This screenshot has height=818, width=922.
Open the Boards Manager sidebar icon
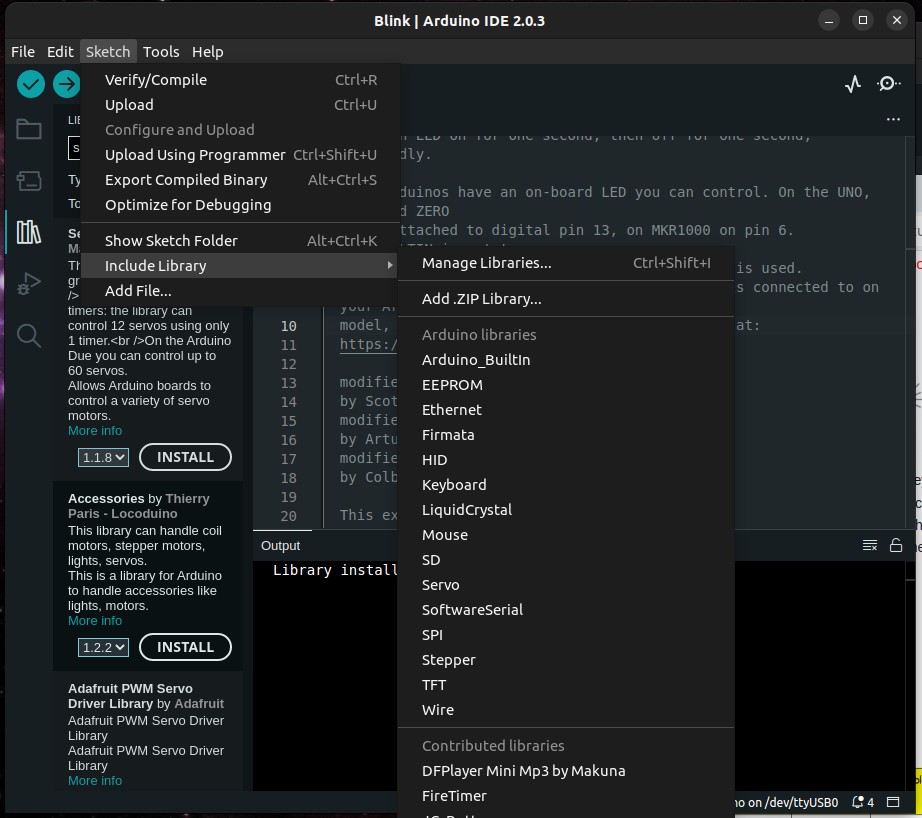(28, 181)
